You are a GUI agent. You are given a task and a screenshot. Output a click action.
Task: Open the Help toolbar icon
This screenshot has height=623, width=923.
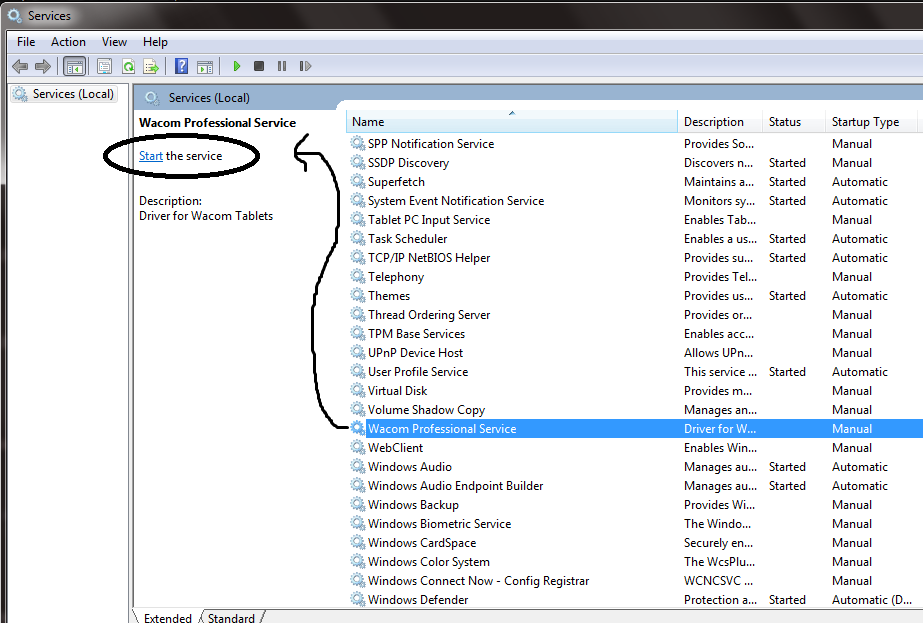coord(181,66)
